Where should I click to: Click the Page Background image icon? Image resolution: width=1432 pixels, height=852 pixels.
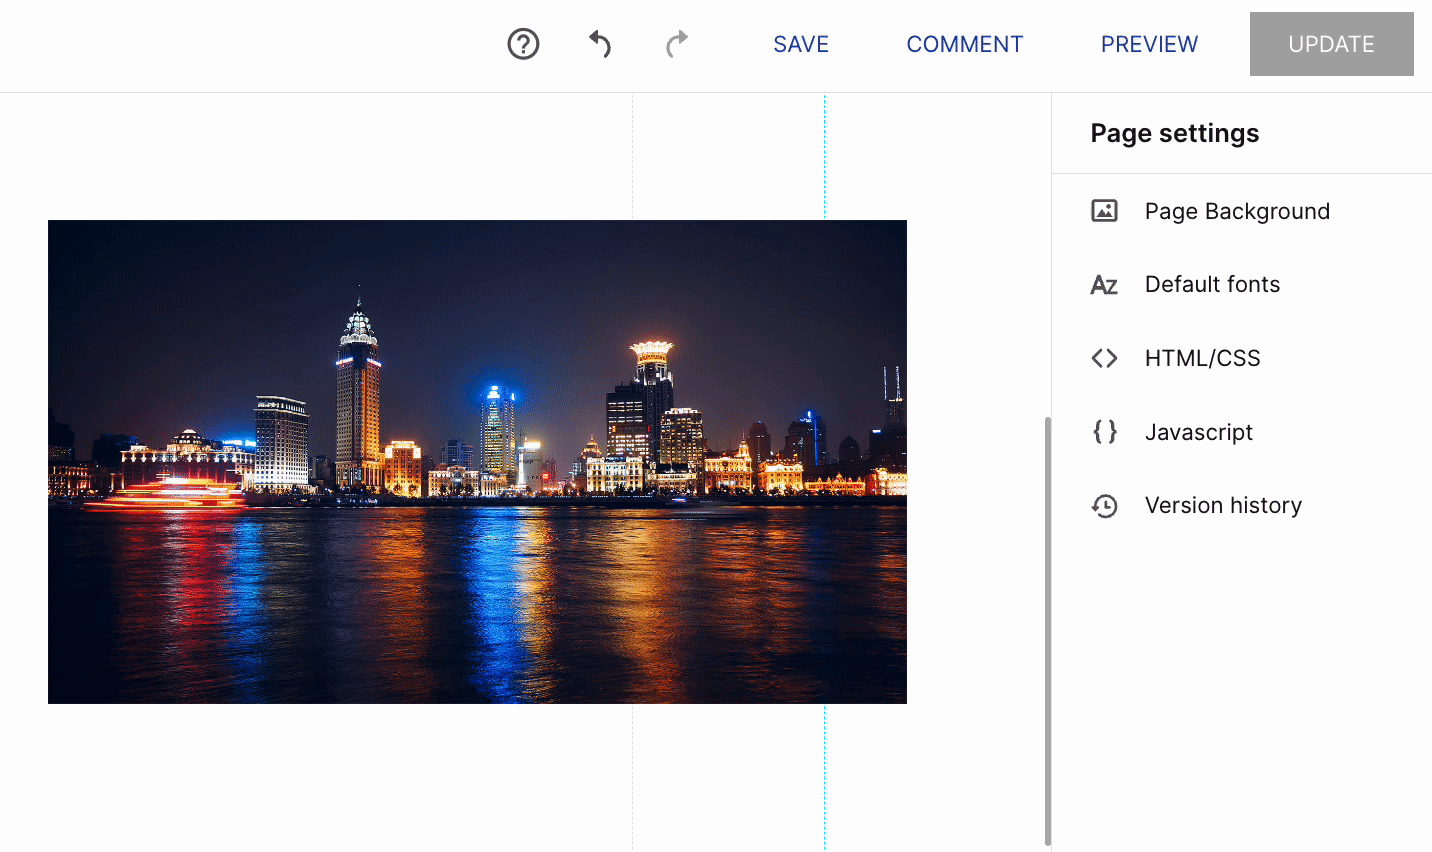pos(1104,211)
